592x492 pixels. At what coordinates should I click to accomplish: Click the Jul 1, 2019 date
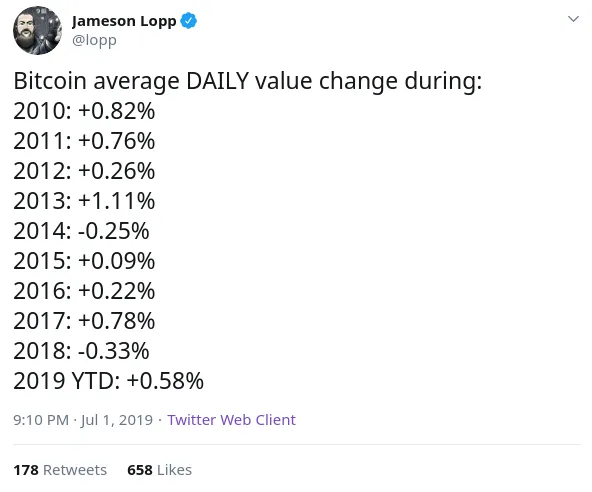click(117, 420)
